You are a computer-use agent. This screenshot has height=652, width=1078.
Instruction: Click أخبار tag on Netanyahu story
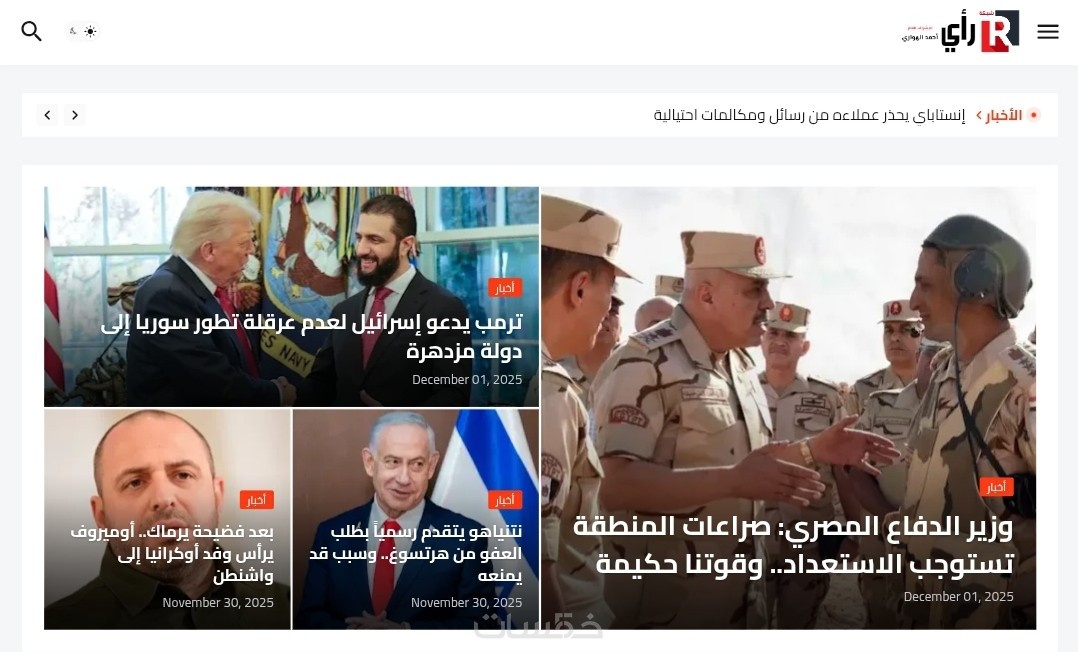[505, 500]
